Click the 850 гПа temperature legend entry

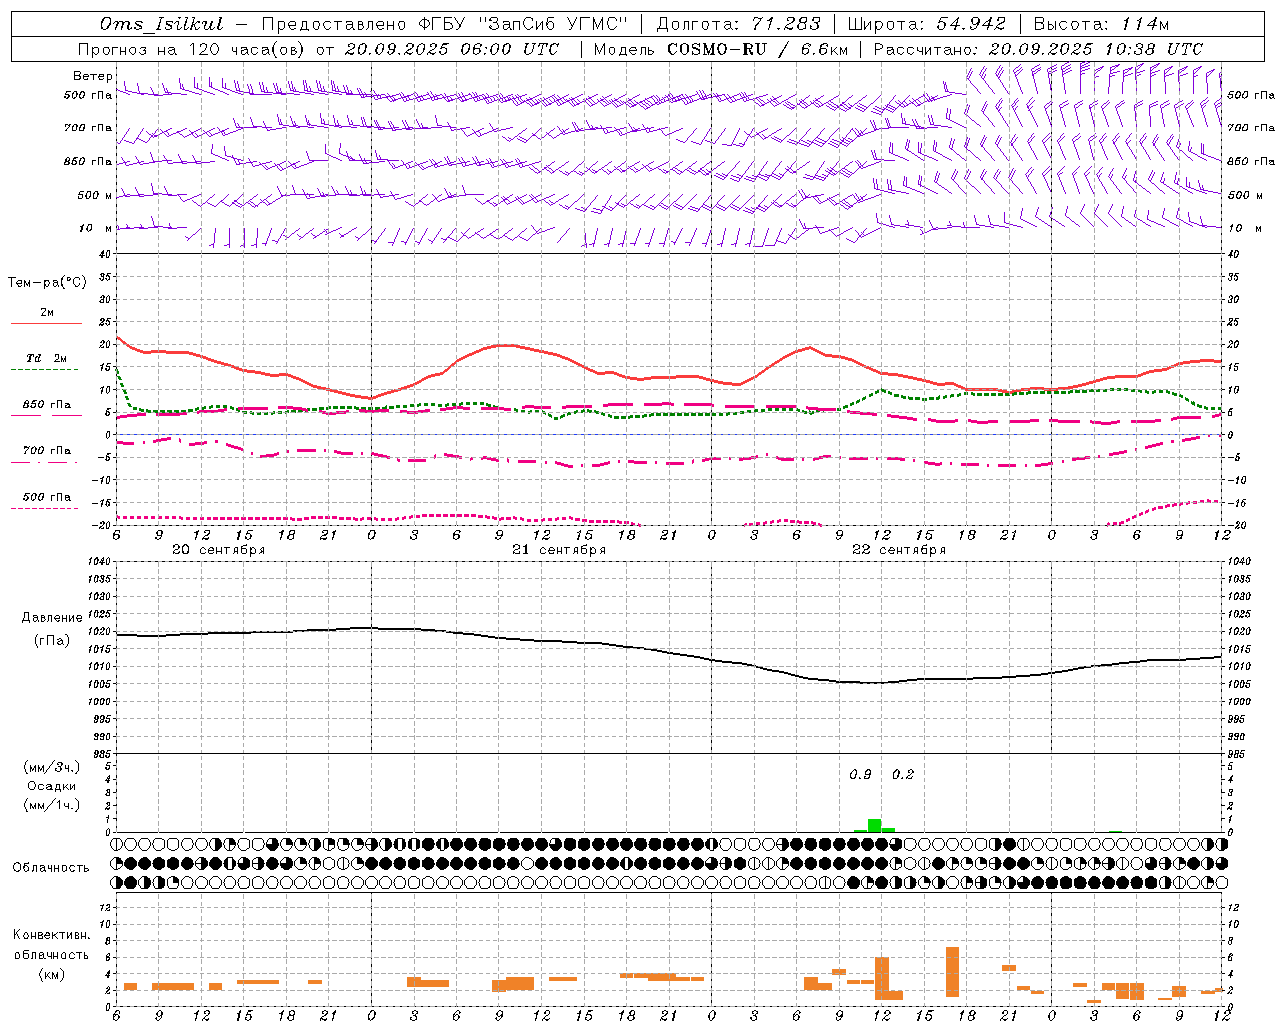click(x=47, y=405)
